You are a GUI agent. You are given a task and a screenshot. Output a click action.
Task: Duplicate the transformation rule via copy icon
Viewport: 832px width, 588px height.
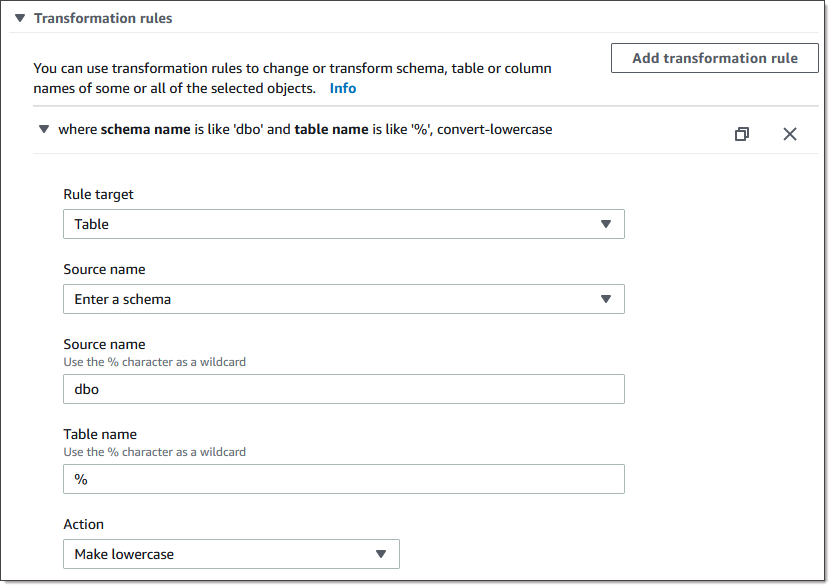[x=741, y=134]
